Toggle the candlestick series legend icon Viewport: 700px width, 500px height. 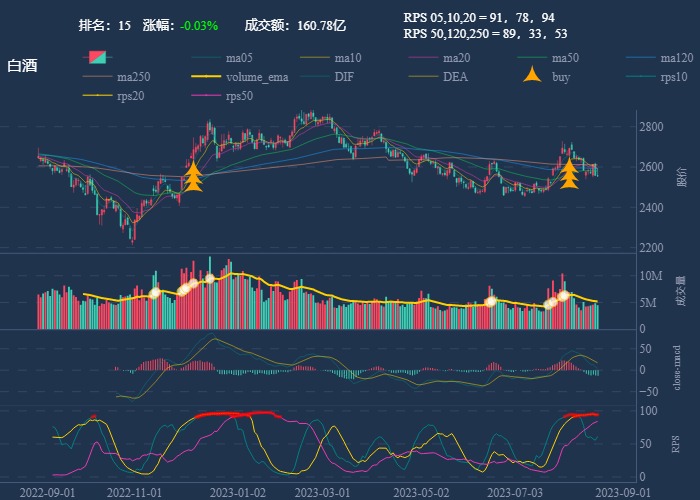pyautogui.click(x=97, y=57)
